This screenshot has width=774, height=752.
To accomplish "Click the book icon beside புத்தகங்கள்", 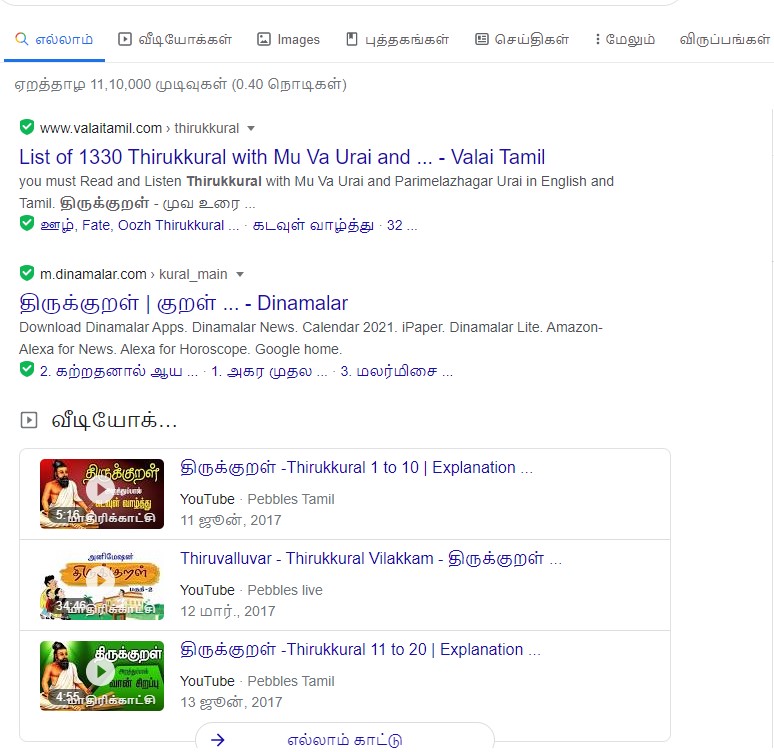I will pyautogui.click(x=351, y=39).
